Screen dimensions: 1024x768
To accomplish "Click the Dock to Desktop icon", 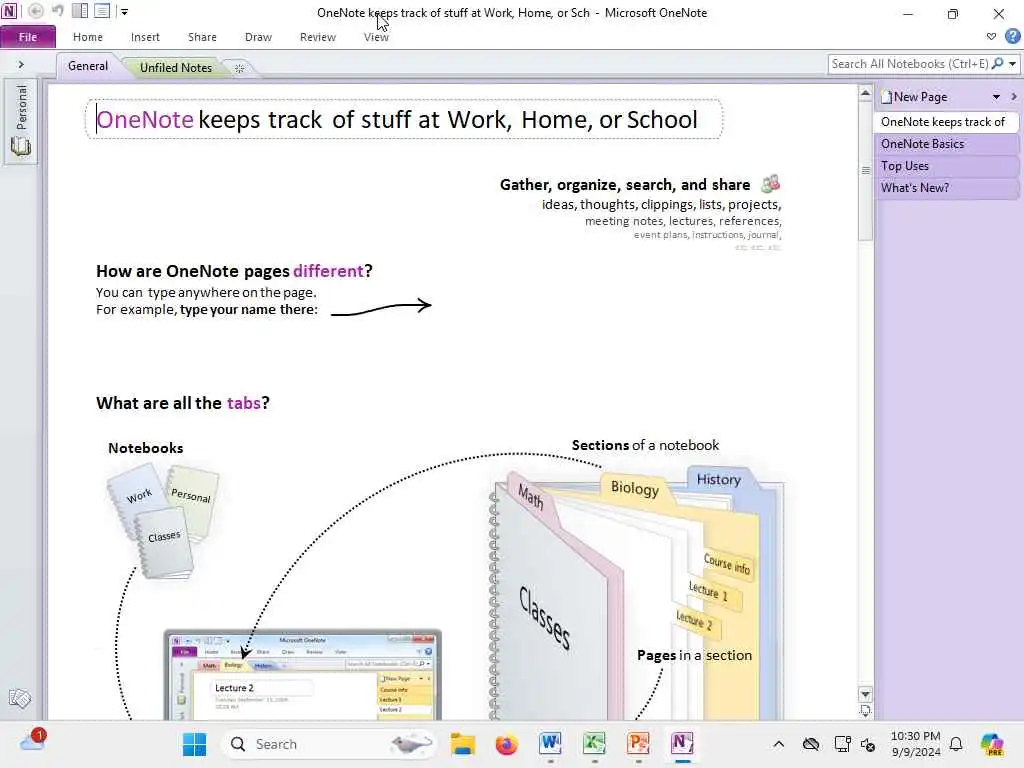I will [80, 11].
